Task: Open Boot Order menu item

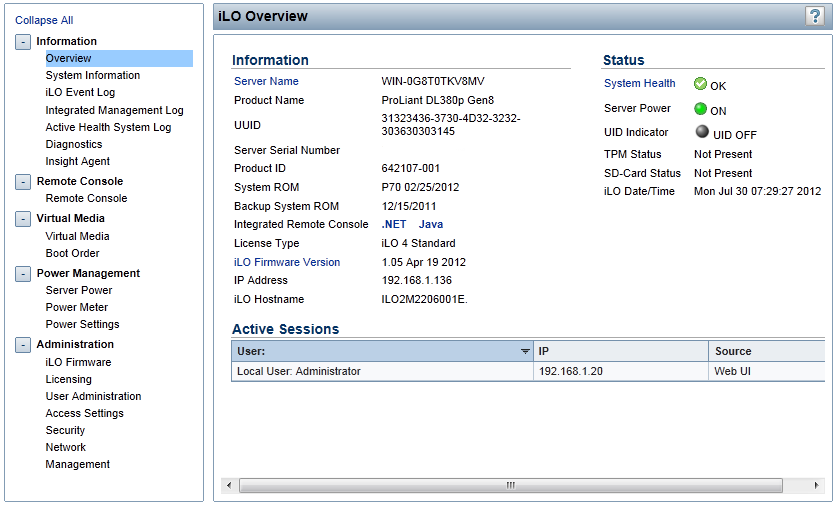Action: (x=73, y=253)
